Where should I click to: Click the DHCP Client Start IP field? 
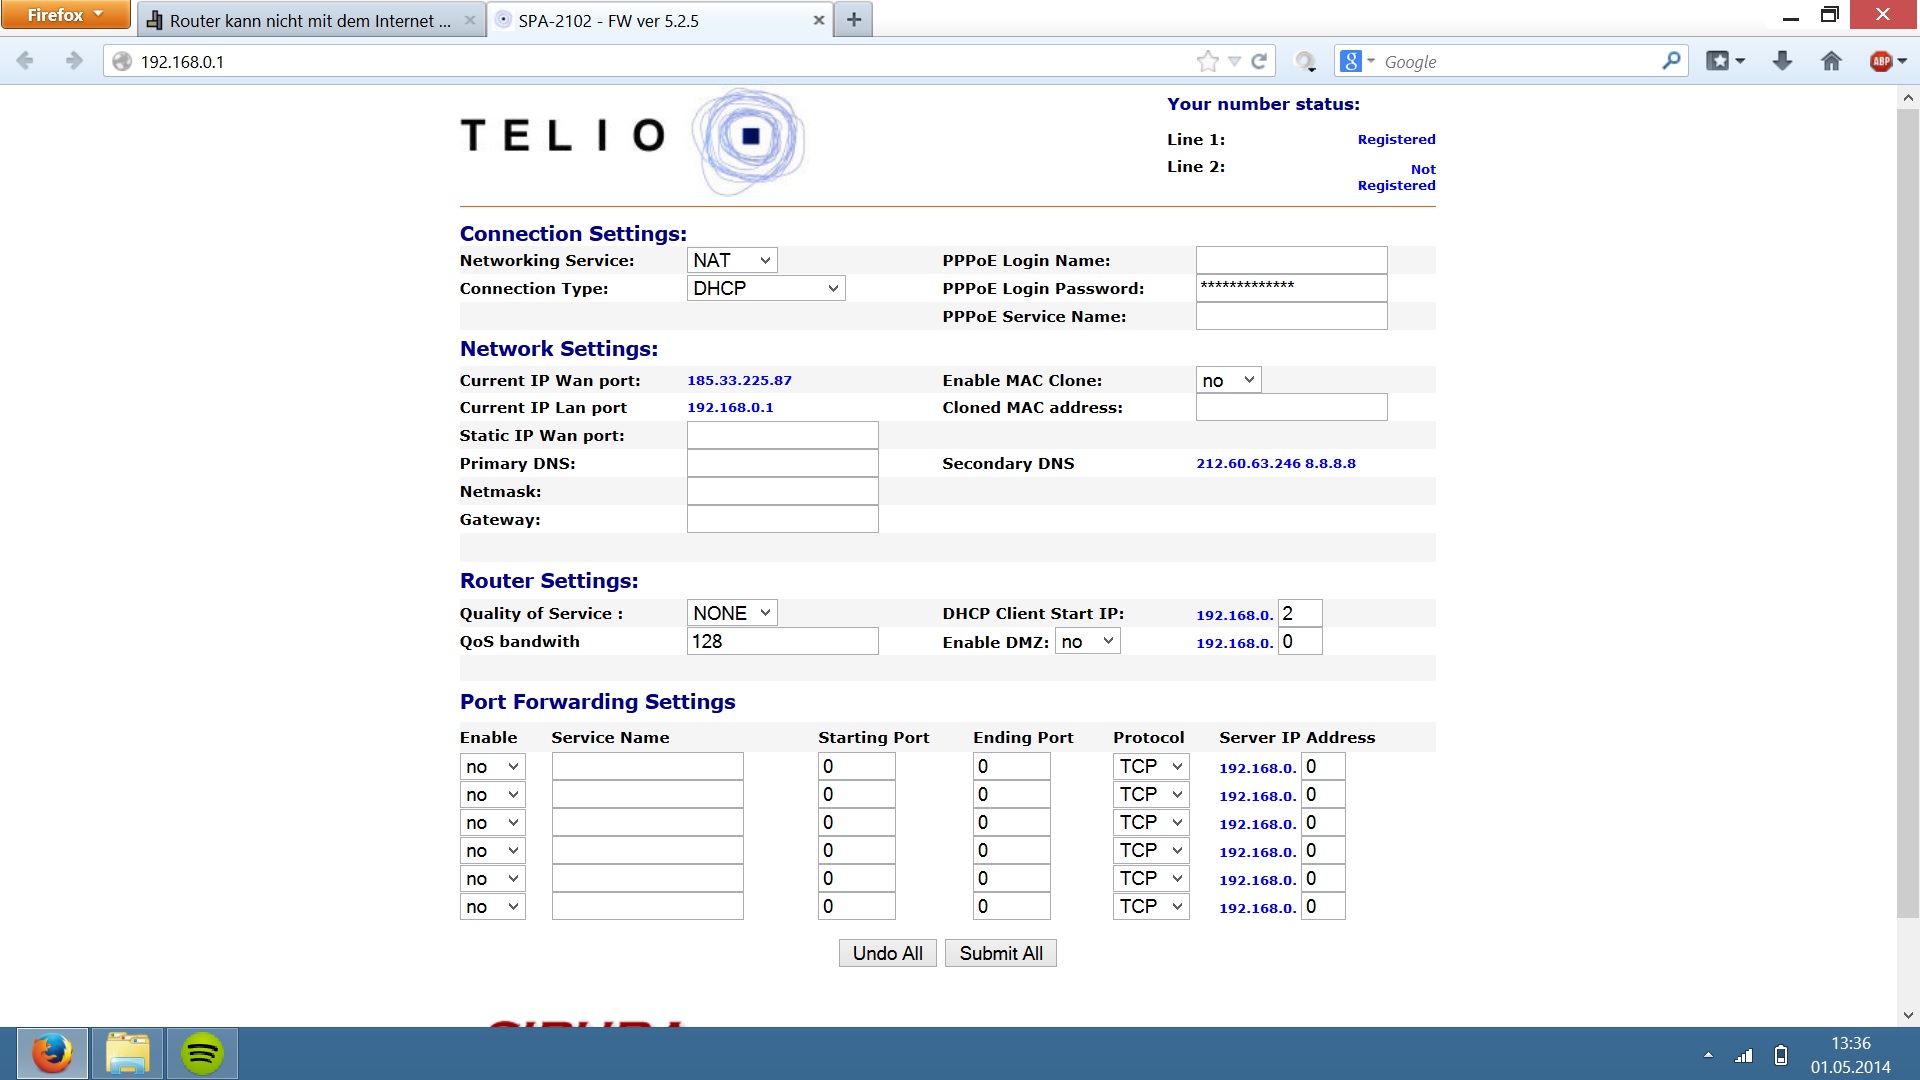(x=1300, y=613)
